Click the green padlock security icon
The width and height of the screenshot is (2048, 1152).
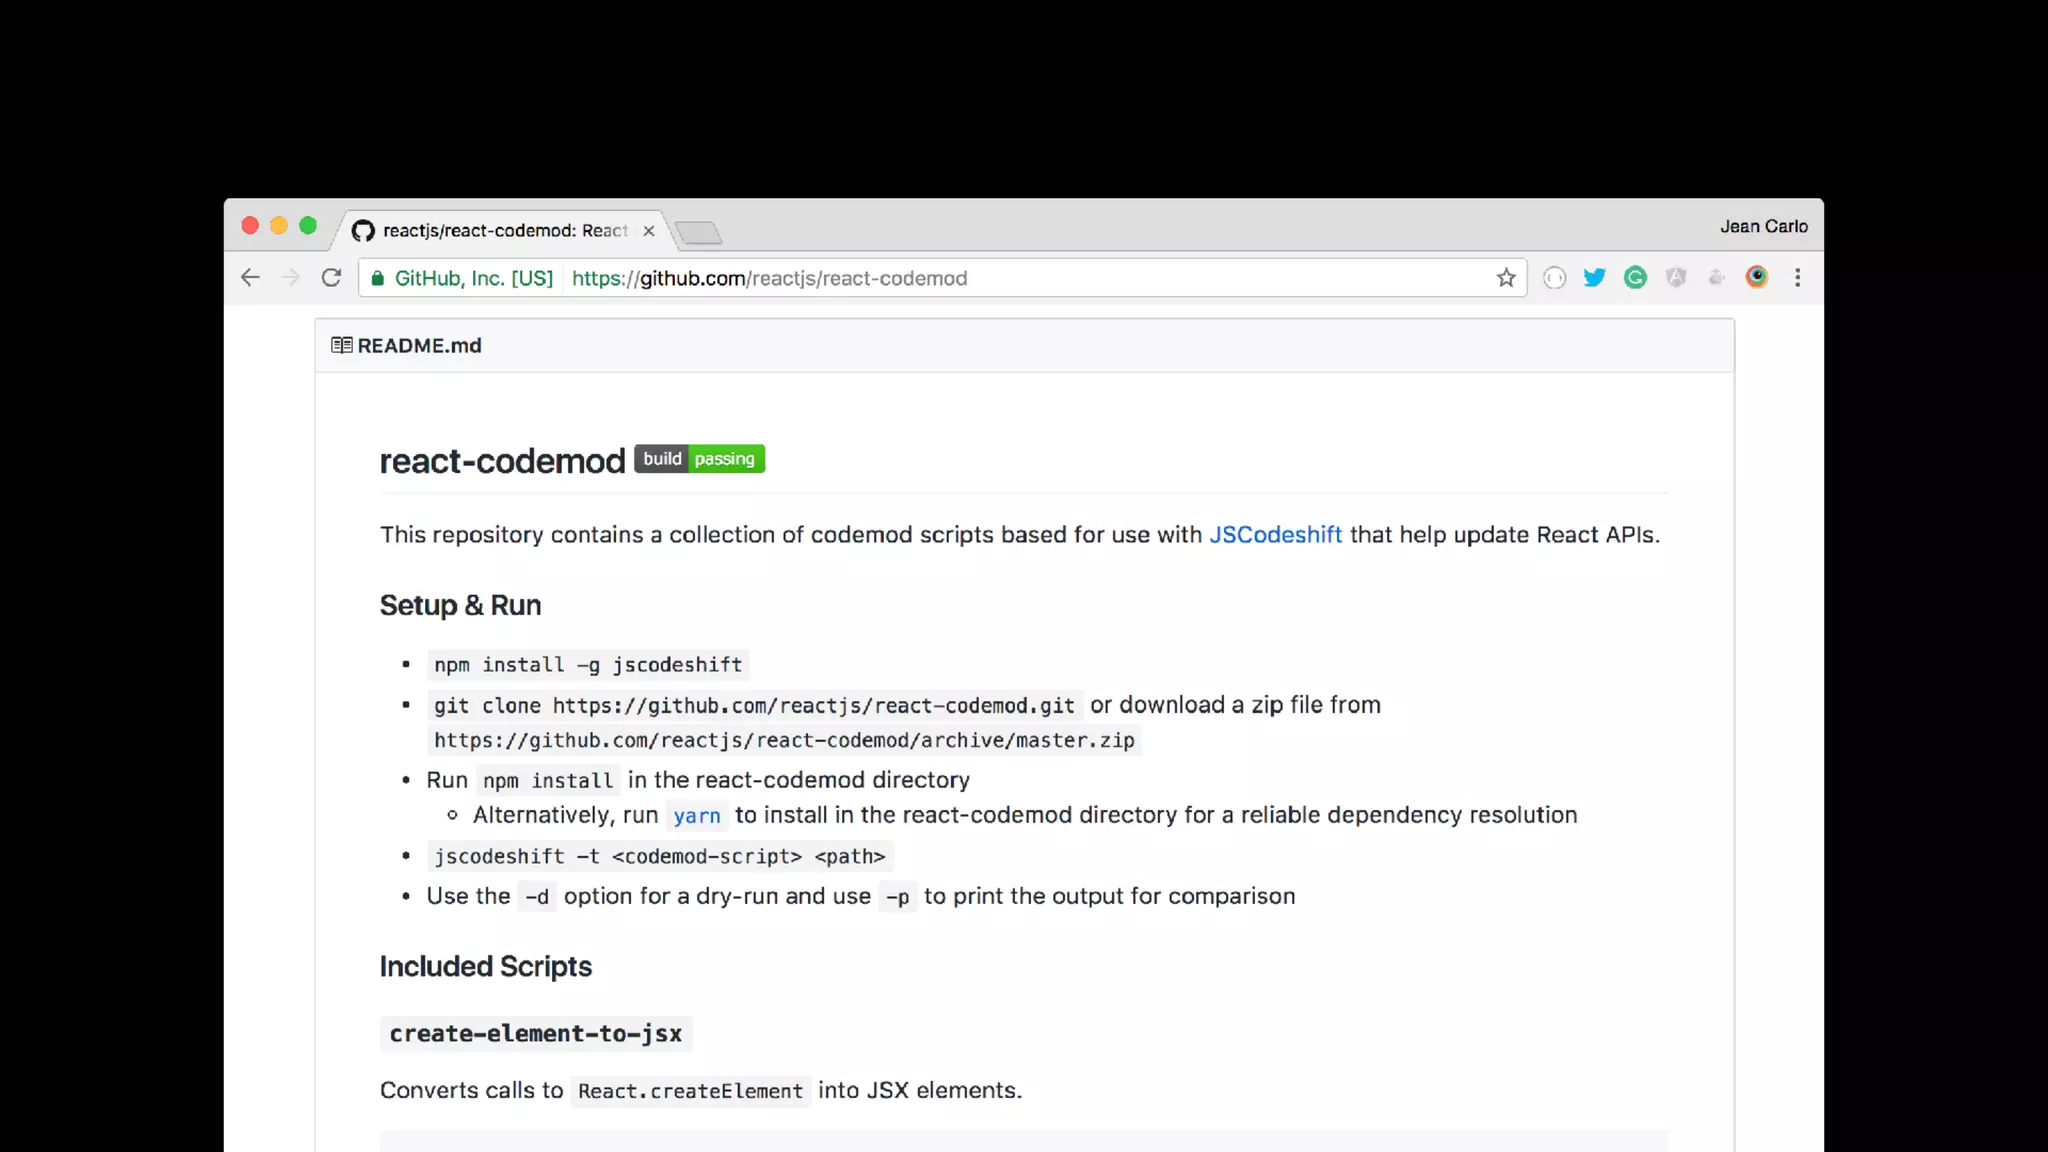click(377, 278)
